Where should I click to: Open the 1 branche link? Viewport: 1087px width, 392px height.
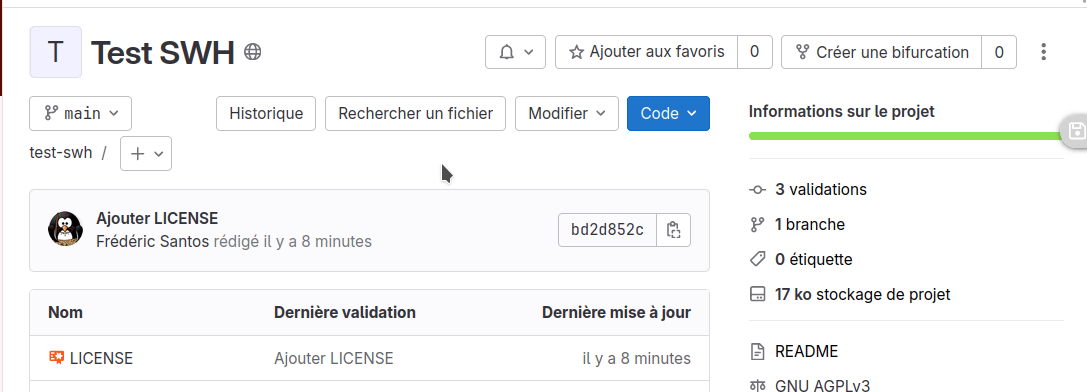(810, 224)
